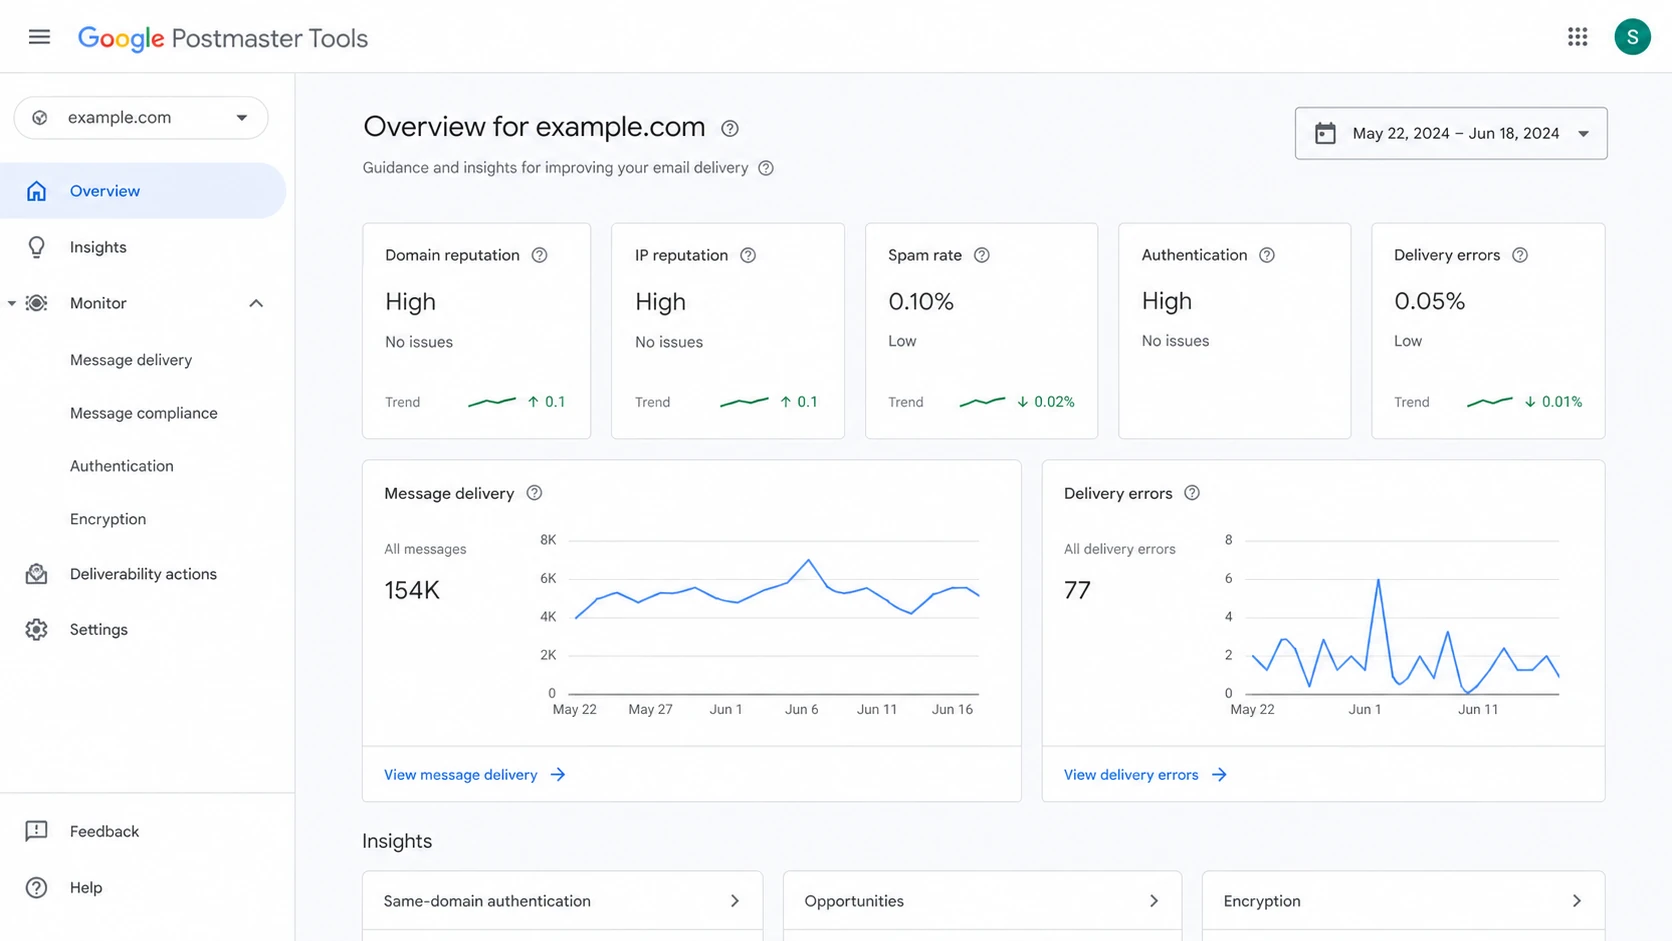
Task: Click the calendar icon in date range
Action: pos(1325,133)
